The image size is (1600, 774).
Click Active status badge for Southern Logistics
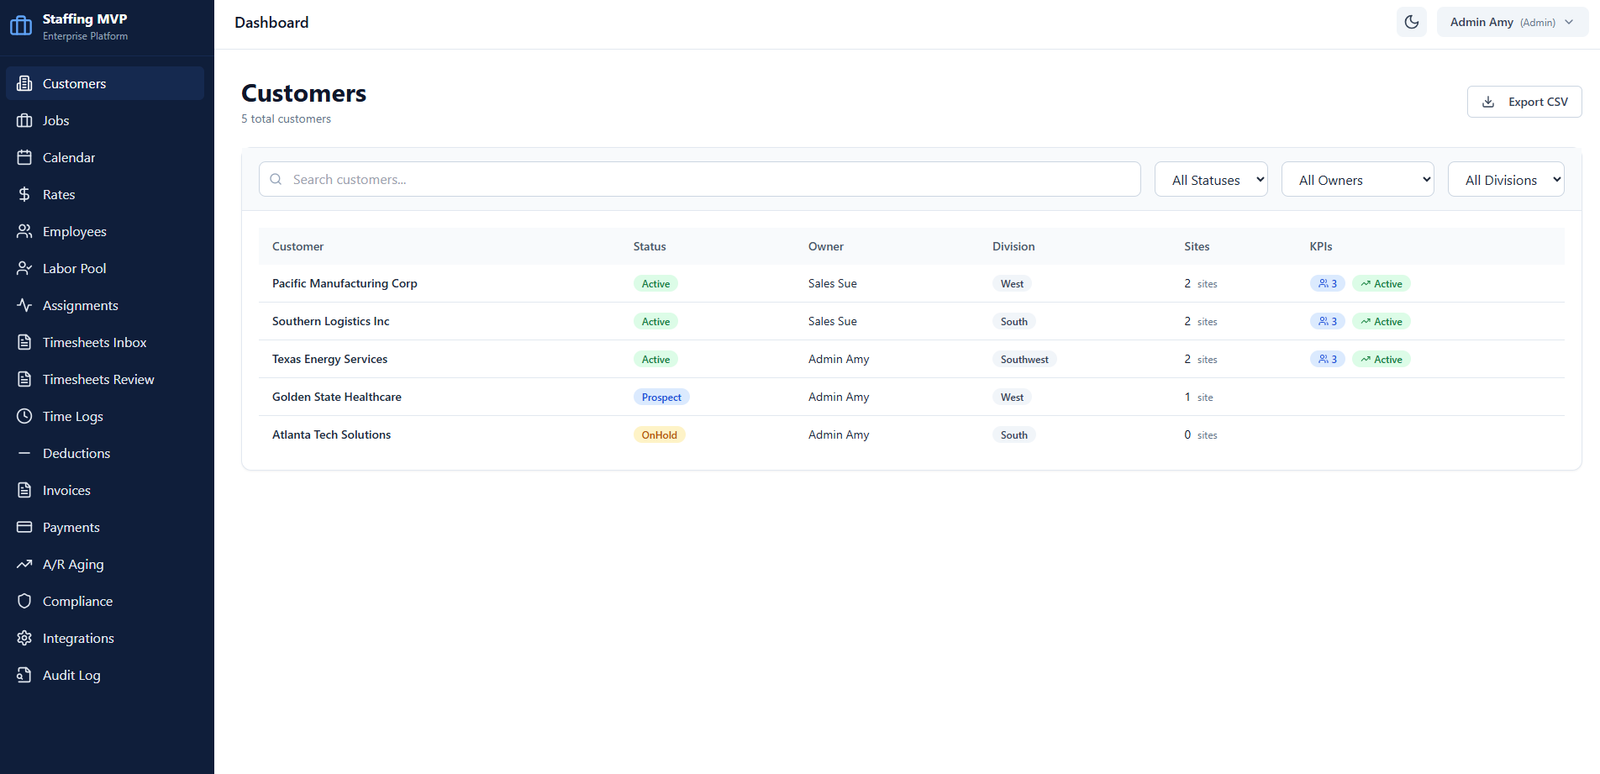pos(656,322)
